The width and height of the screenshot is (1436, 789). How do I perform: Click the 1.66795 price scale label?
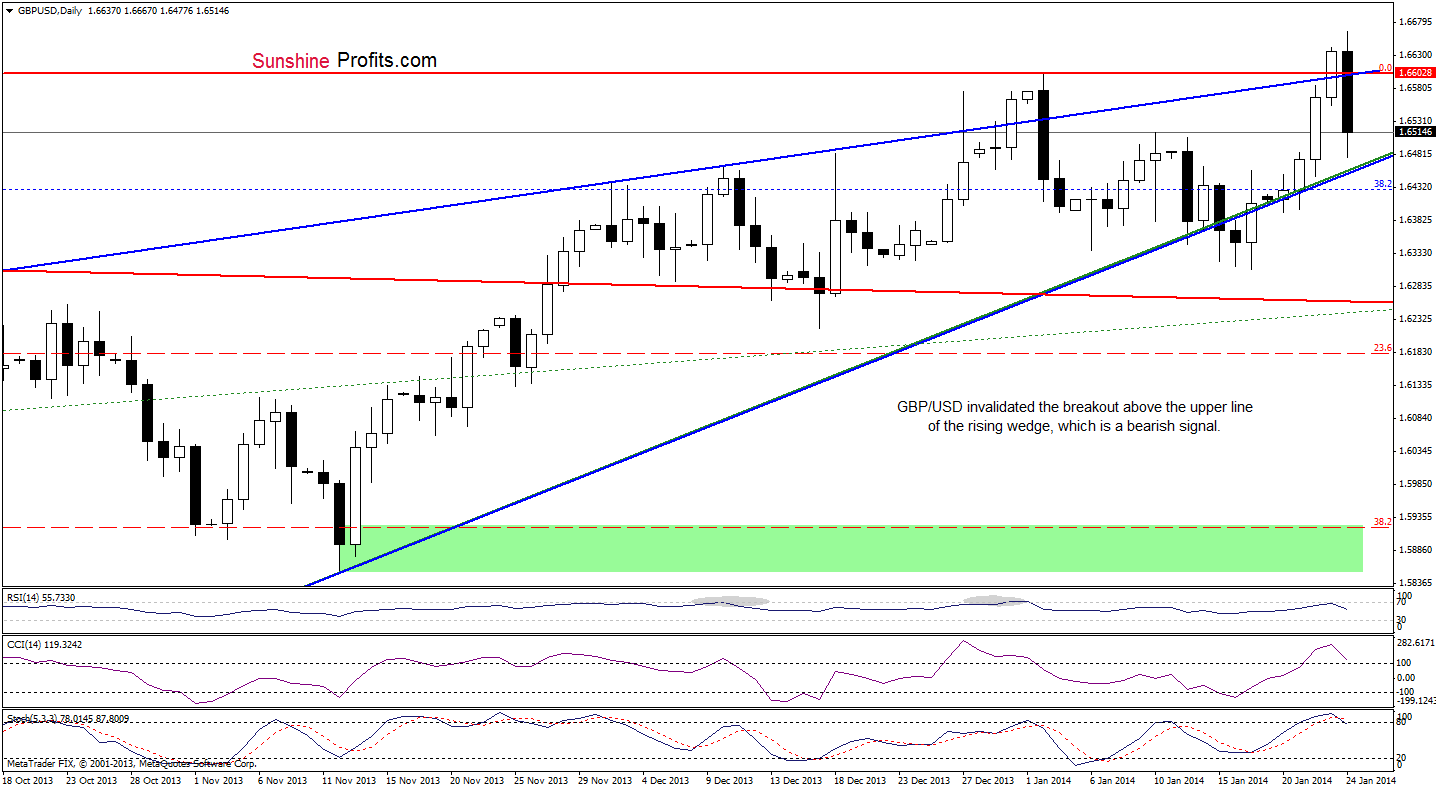click(x=1414, y=21)
